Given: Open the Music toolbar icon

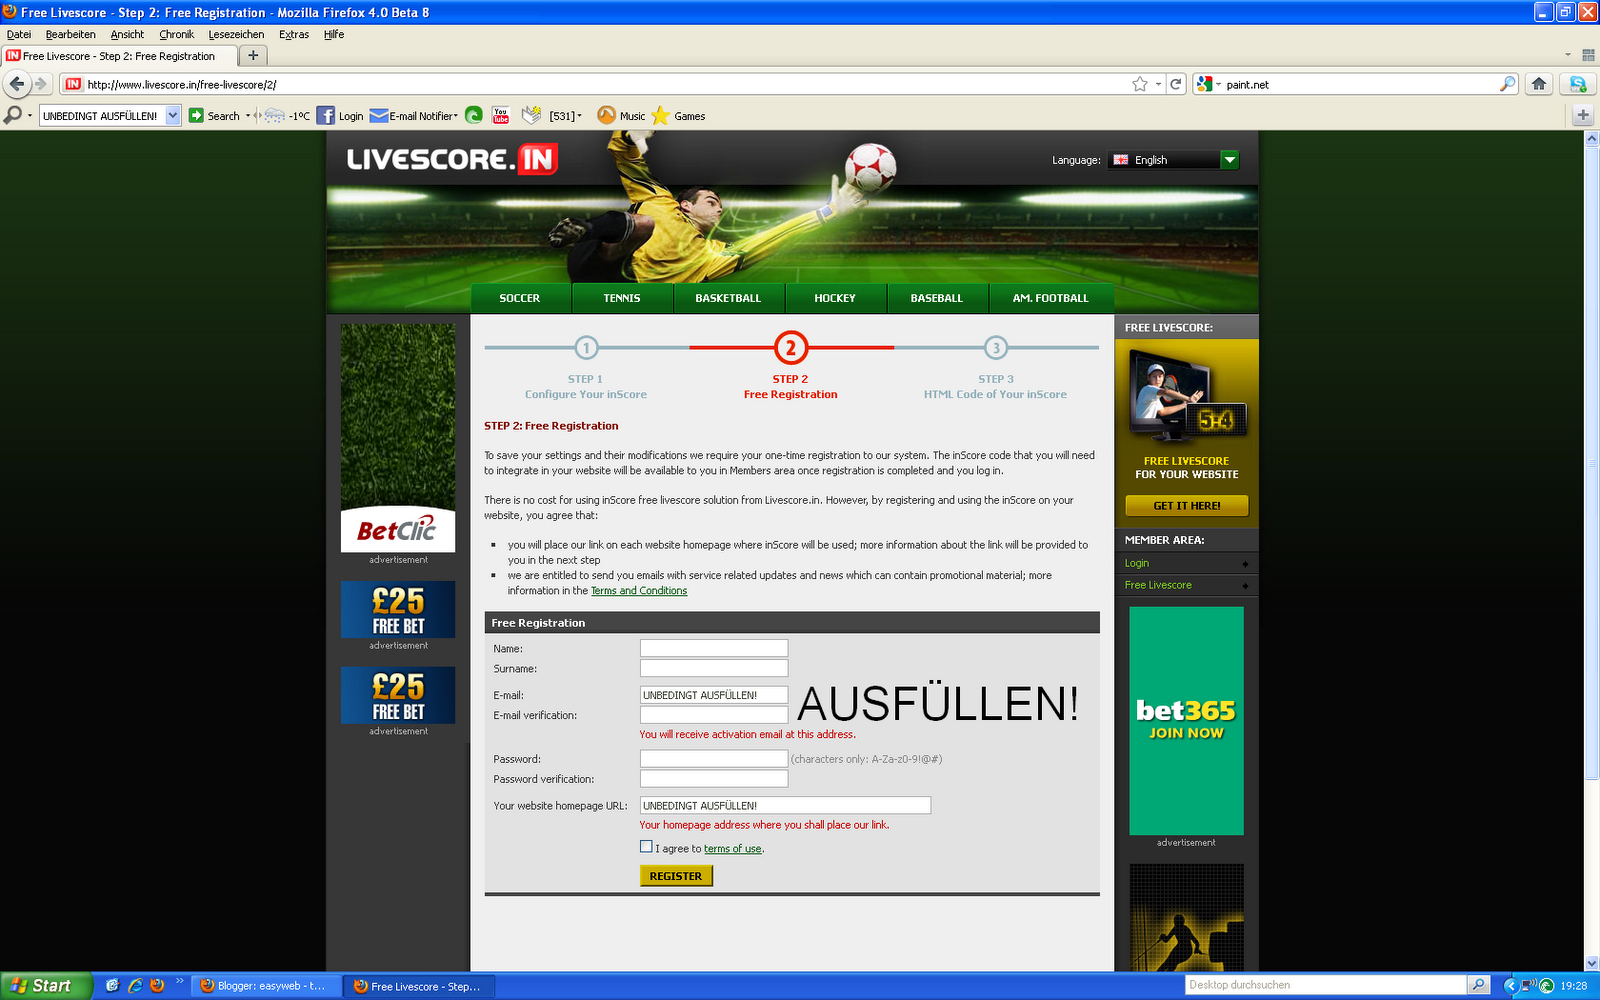Looking at the screenshot, I should (x=606, y=116).
